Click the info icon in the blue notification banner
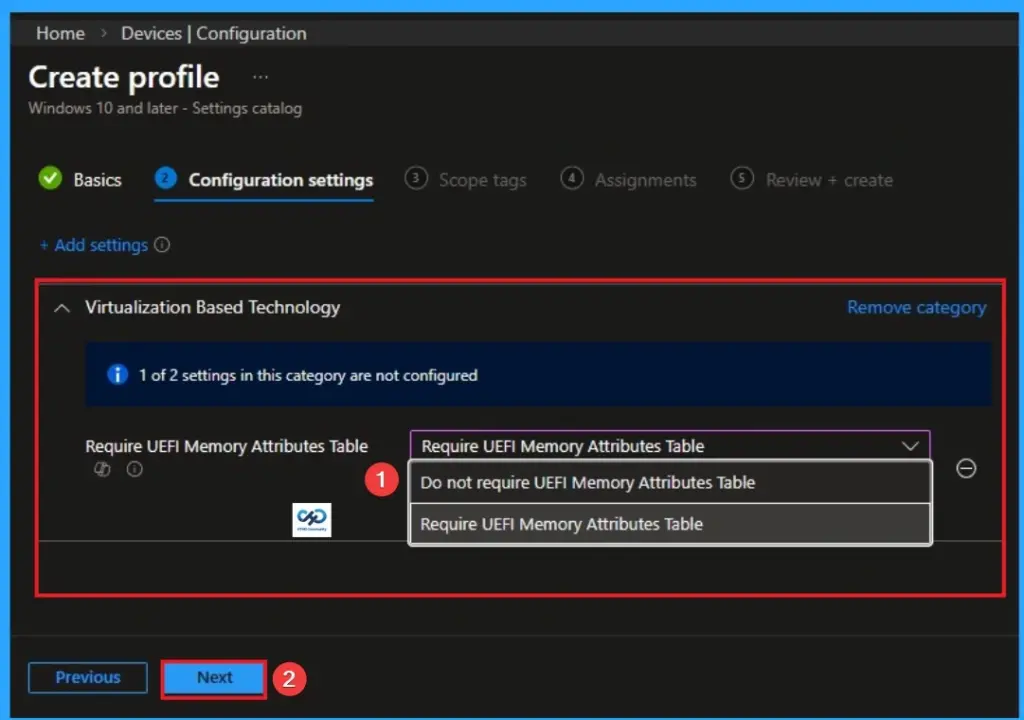This screenshot has width=1024, height=720. tap(117, 375)
